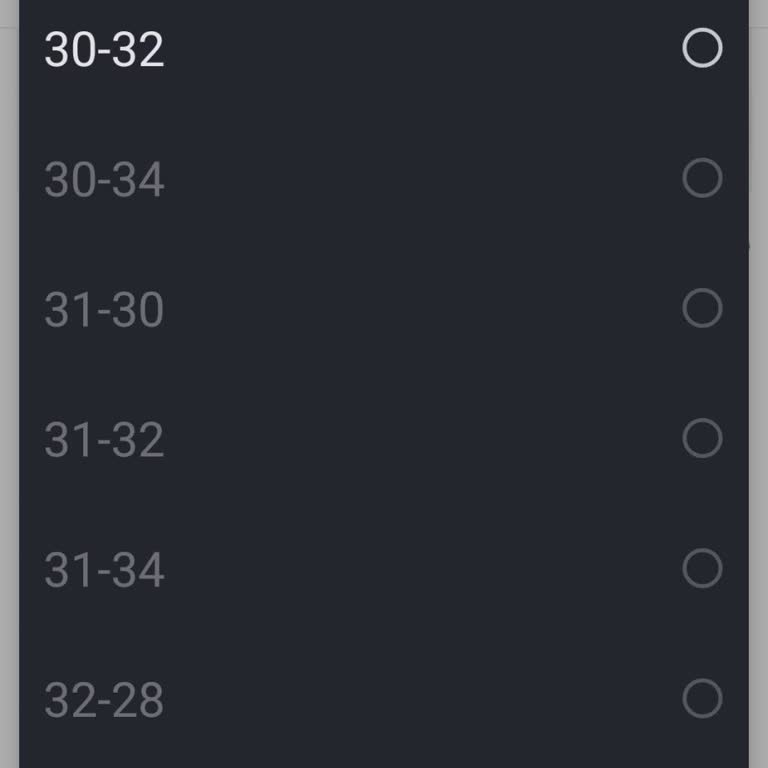Tap the 30-34 size label text
Image resolution: width=768 pixels, height=768 pixels.
click(x=104, y=179)
